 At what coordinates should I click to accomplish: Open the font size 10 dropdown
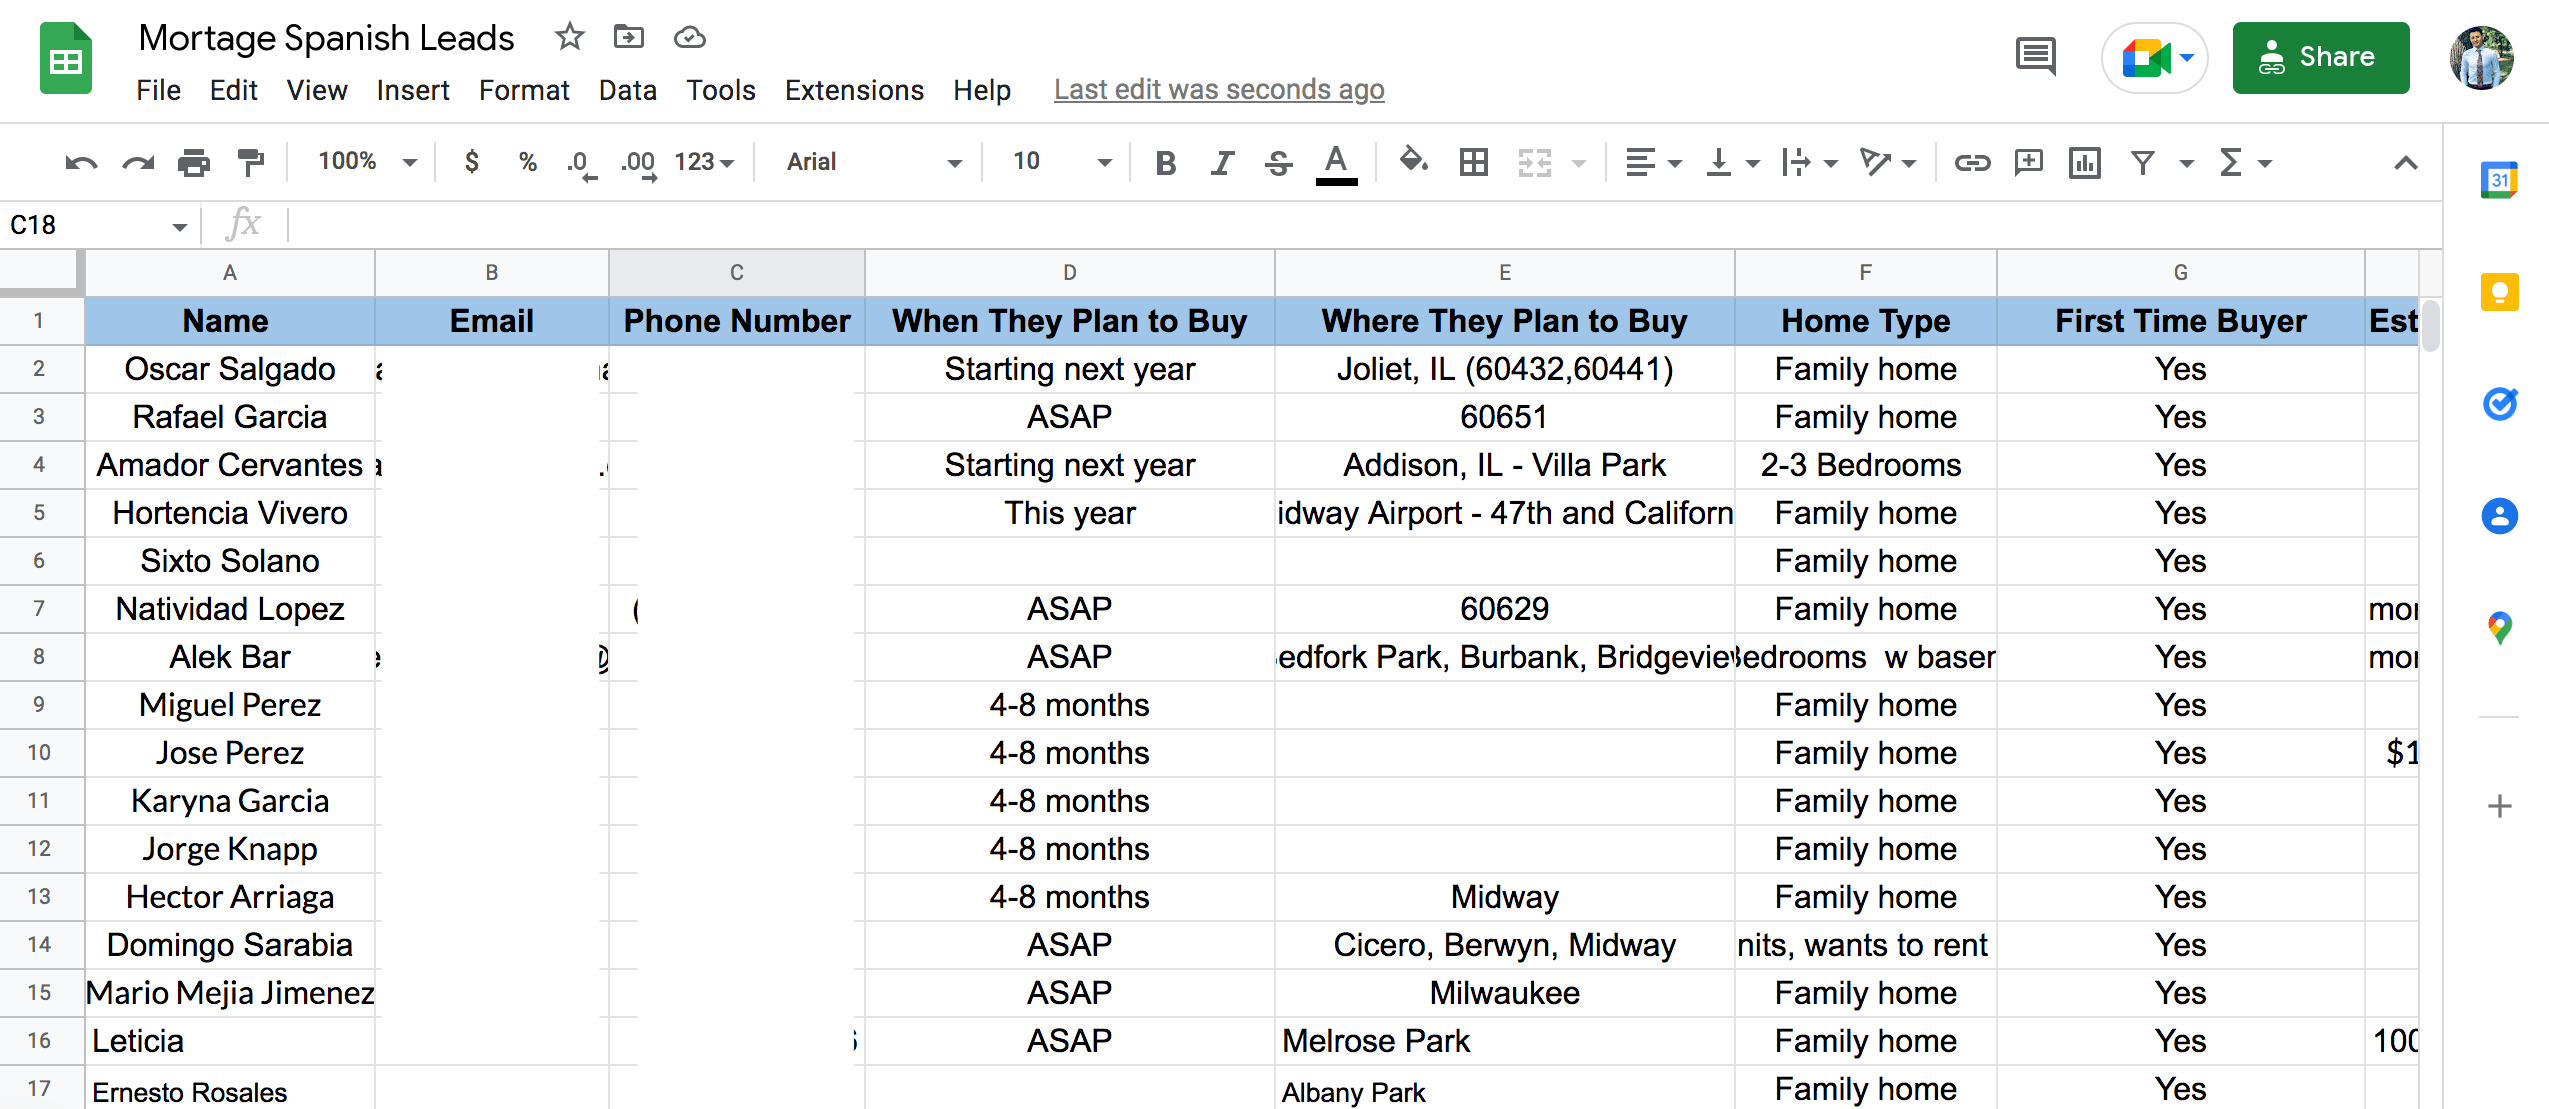(1060, 162)
